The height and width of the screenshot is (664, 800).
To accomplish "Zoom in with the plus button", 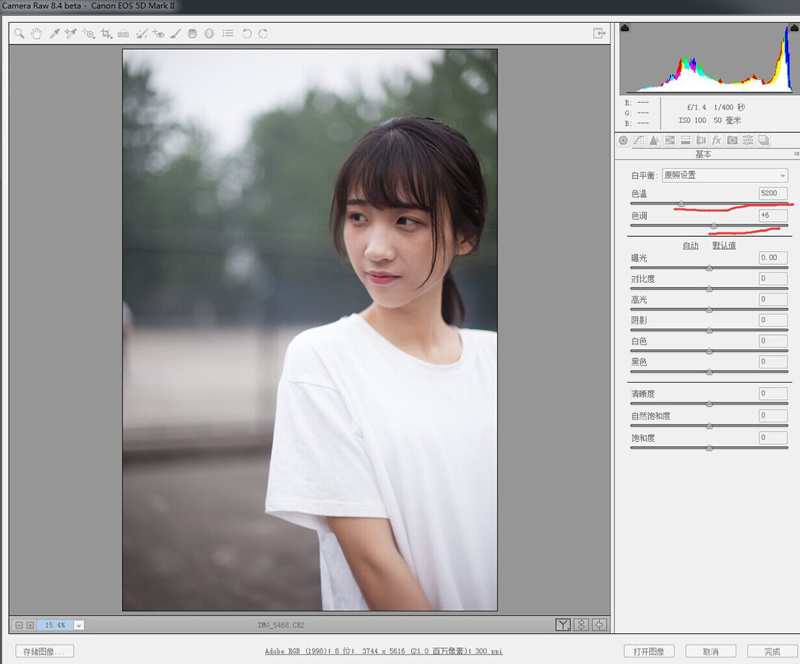I will tap(30, 625).
